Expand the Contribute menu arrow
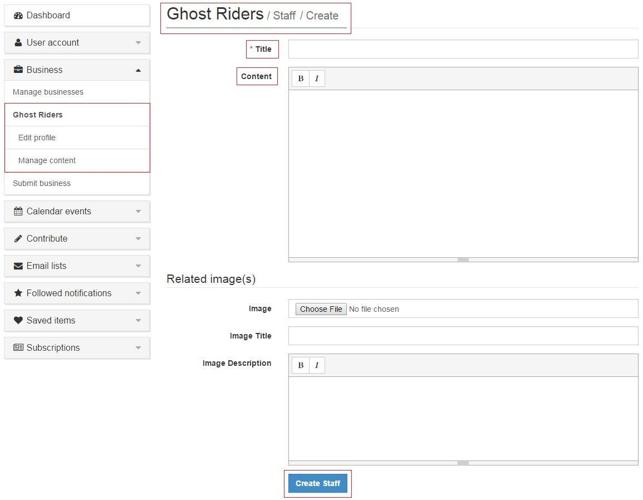The width and height of the screenshot is (643, 500). (x=138, y=239)
